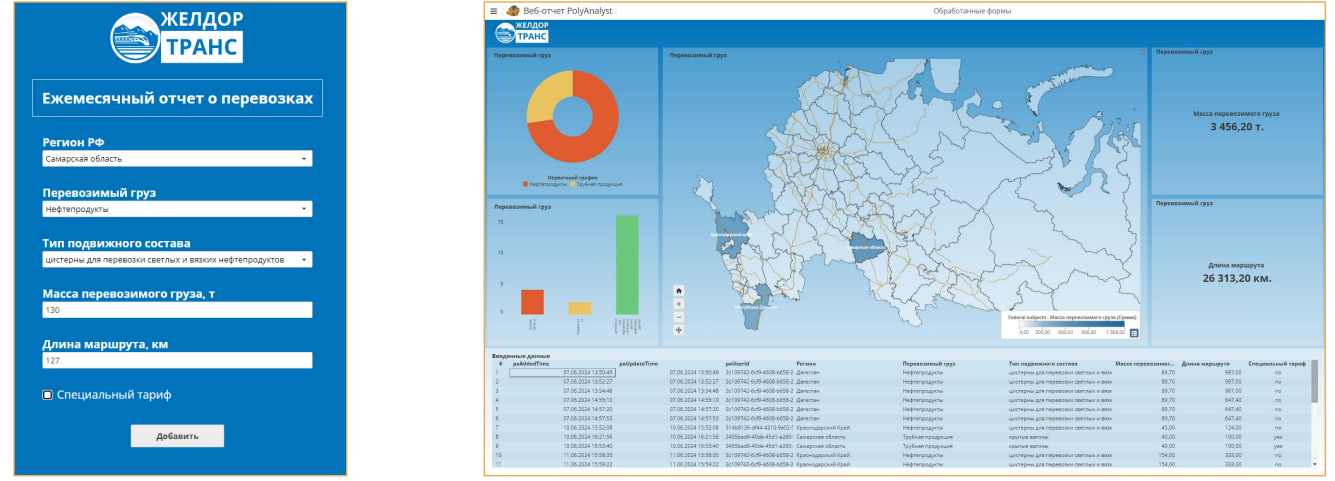Viewport: 1335px width, 481px height.
Task: Expand the Перевозимый груз dropdown
Action: [x=176, y=210]
